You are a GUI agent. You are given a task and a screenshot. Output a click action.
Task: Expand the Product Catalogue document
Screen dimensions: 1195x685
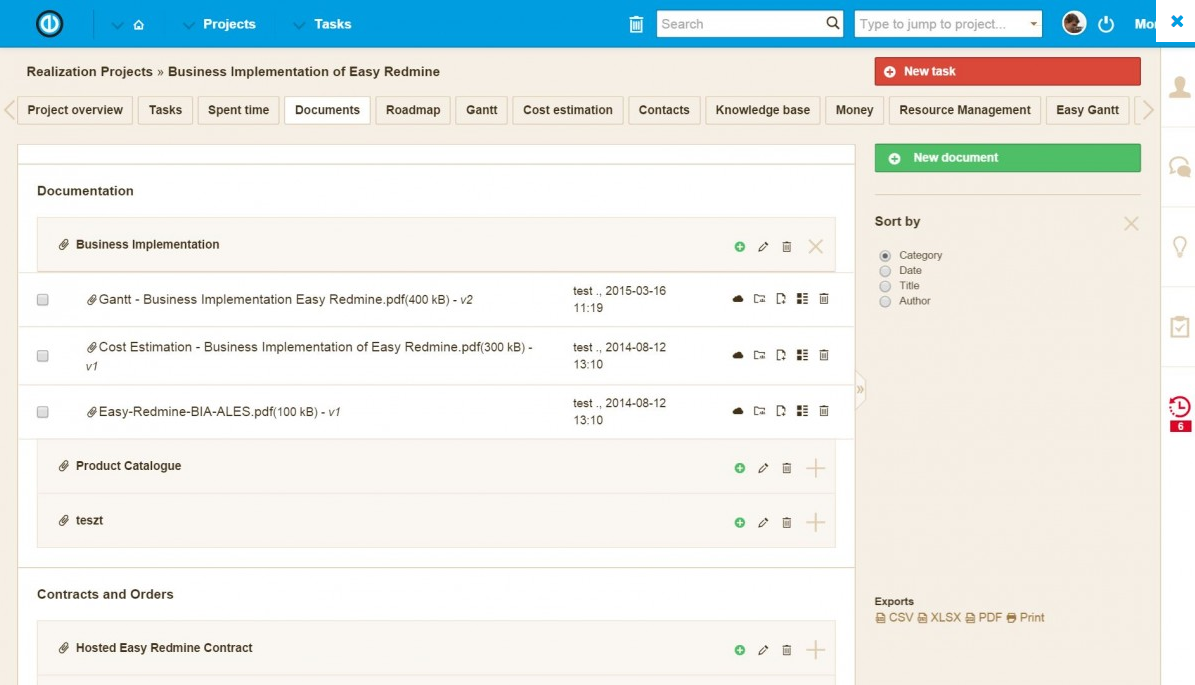[815, 468]
